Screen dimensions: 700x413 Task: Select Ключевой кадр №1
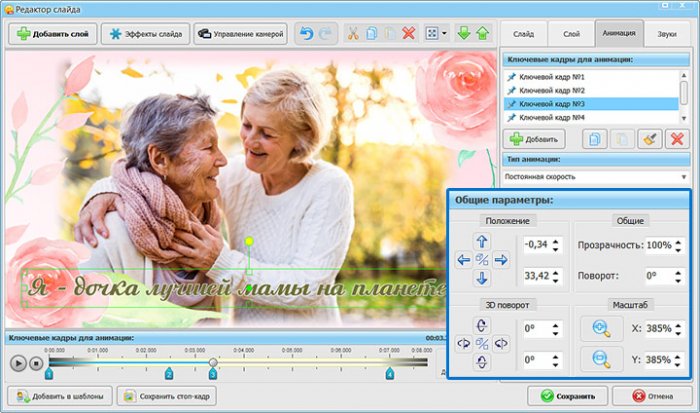591,77
